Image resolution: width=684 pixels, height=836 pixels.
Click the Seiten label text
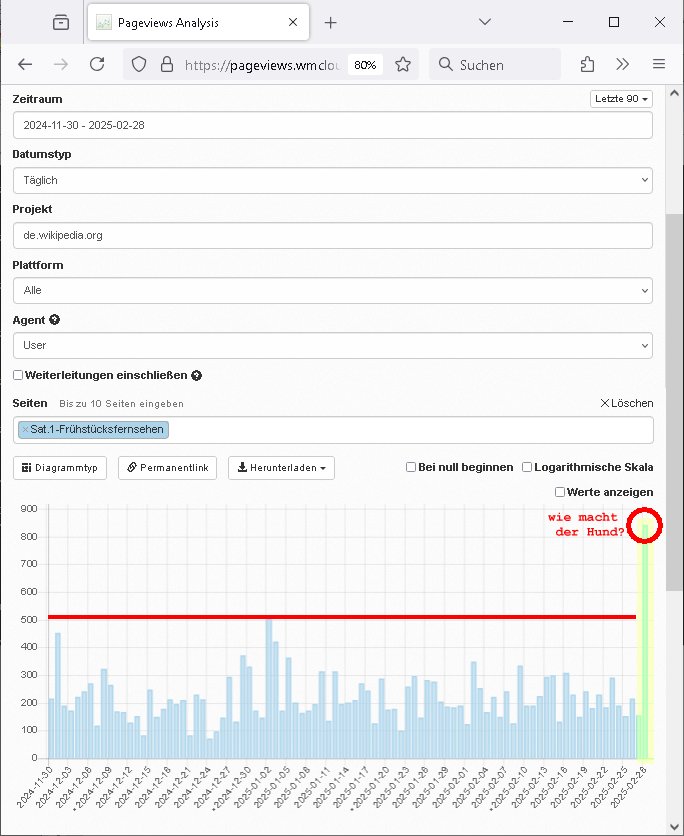pos(30,403)
